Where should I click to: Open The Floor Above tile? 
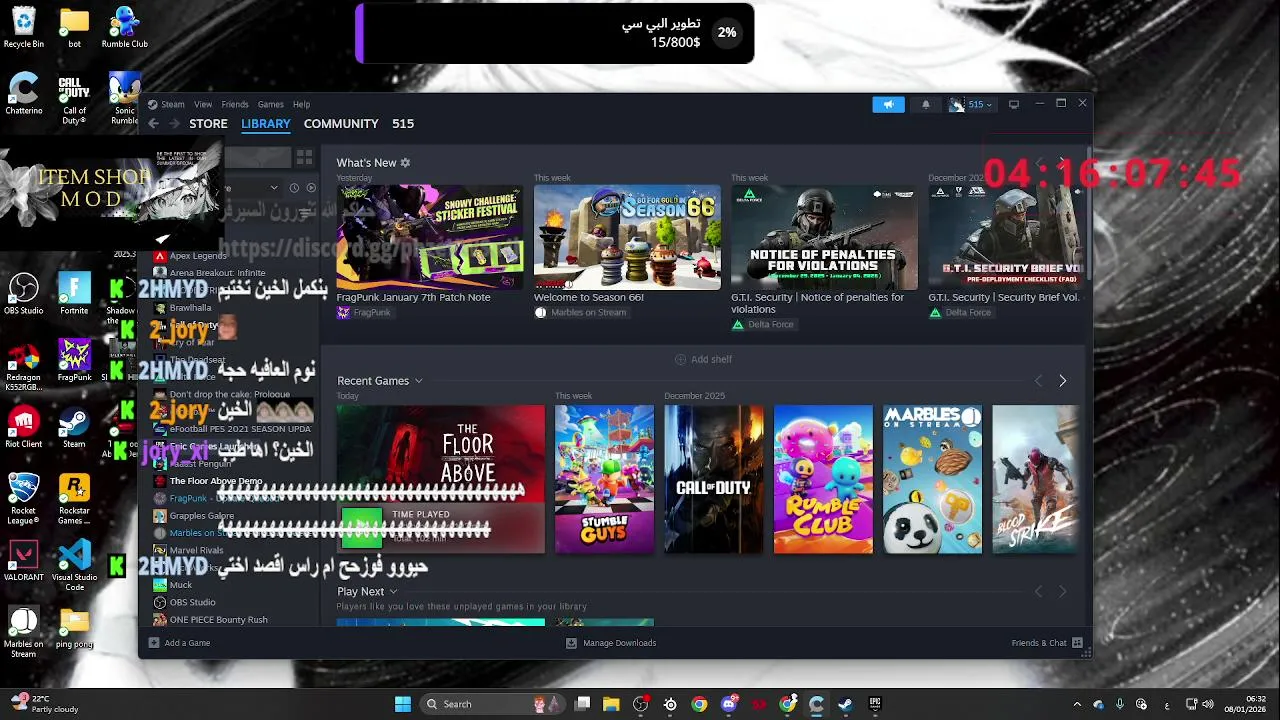(440, 479)
